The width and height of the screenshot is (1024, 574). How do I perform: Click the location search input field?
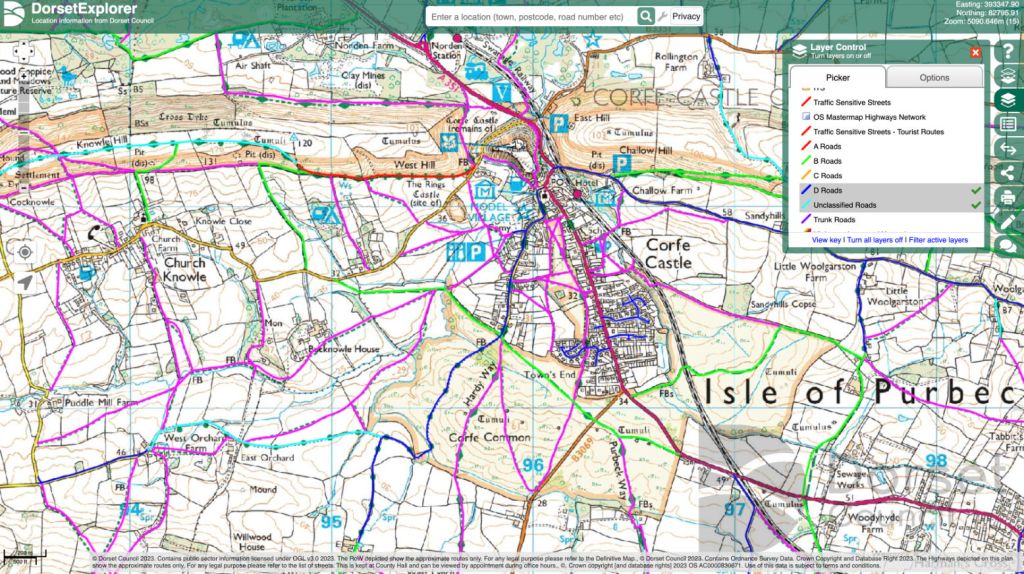click(x=530, y=17)
